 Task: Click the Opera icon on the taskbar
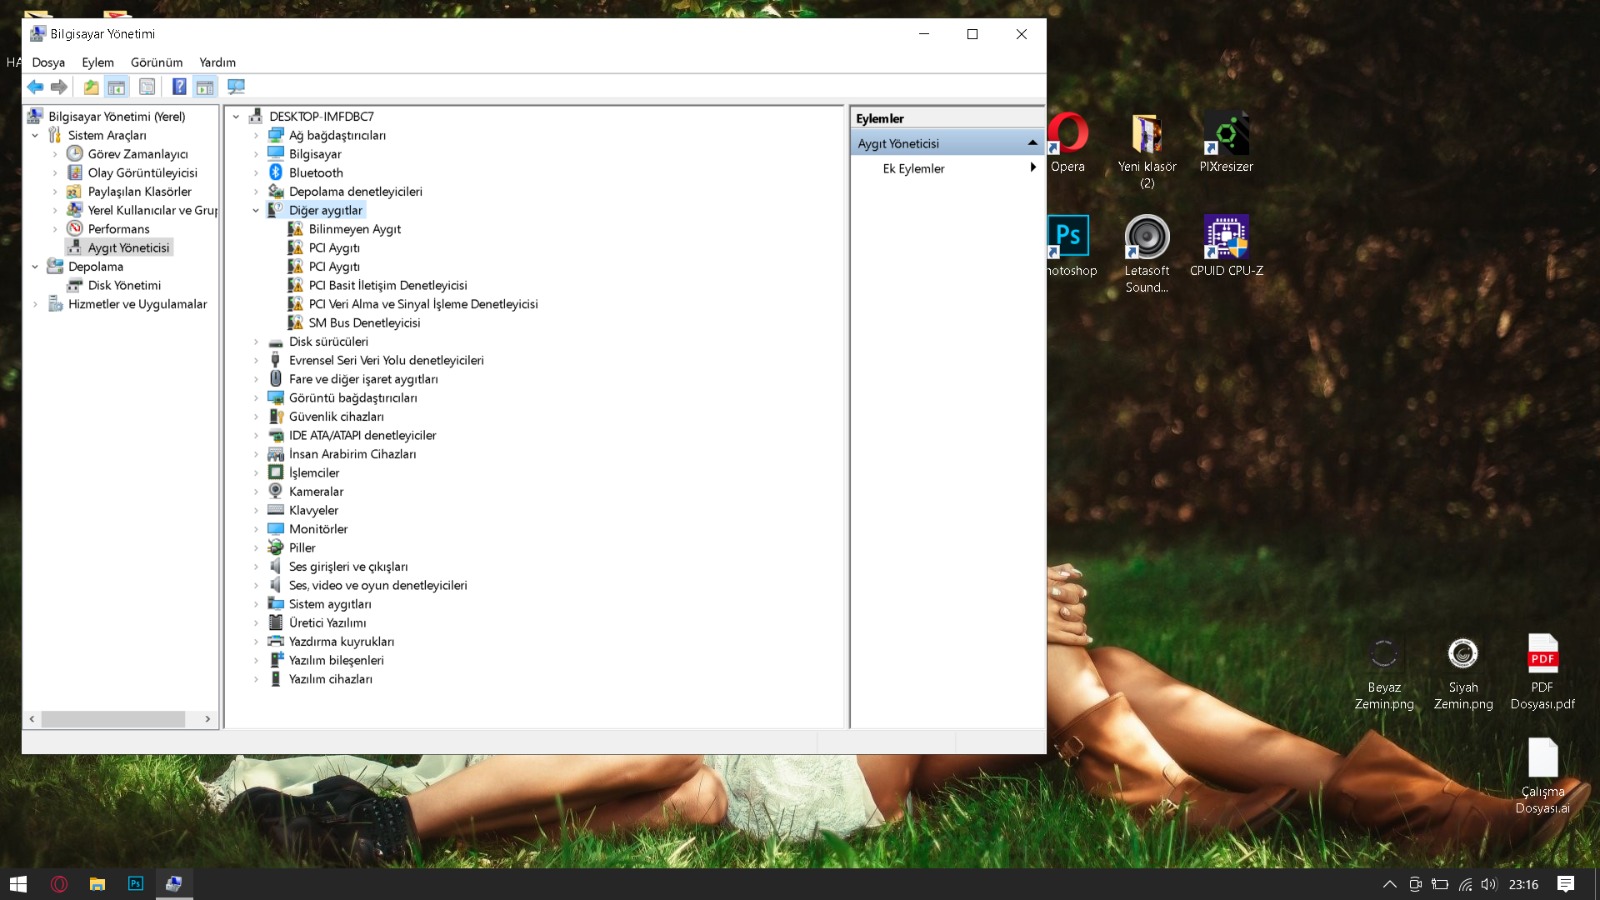[x=59, y=884]
